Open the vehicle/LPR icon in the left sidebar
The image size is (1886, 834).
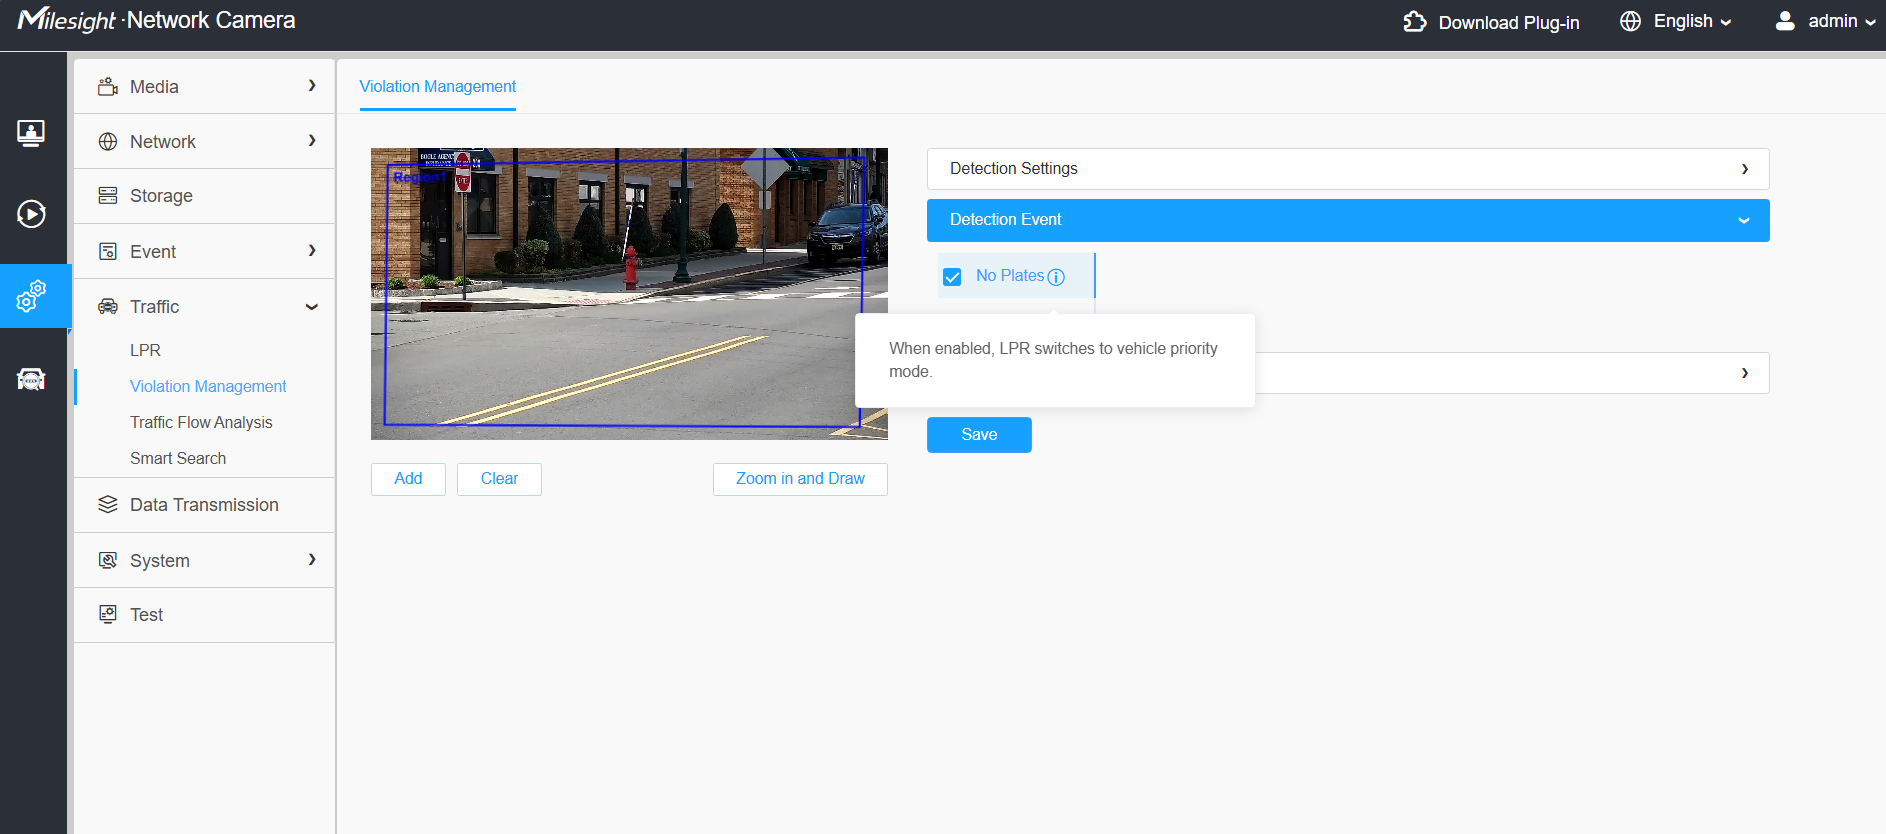[x=31, y=379]
